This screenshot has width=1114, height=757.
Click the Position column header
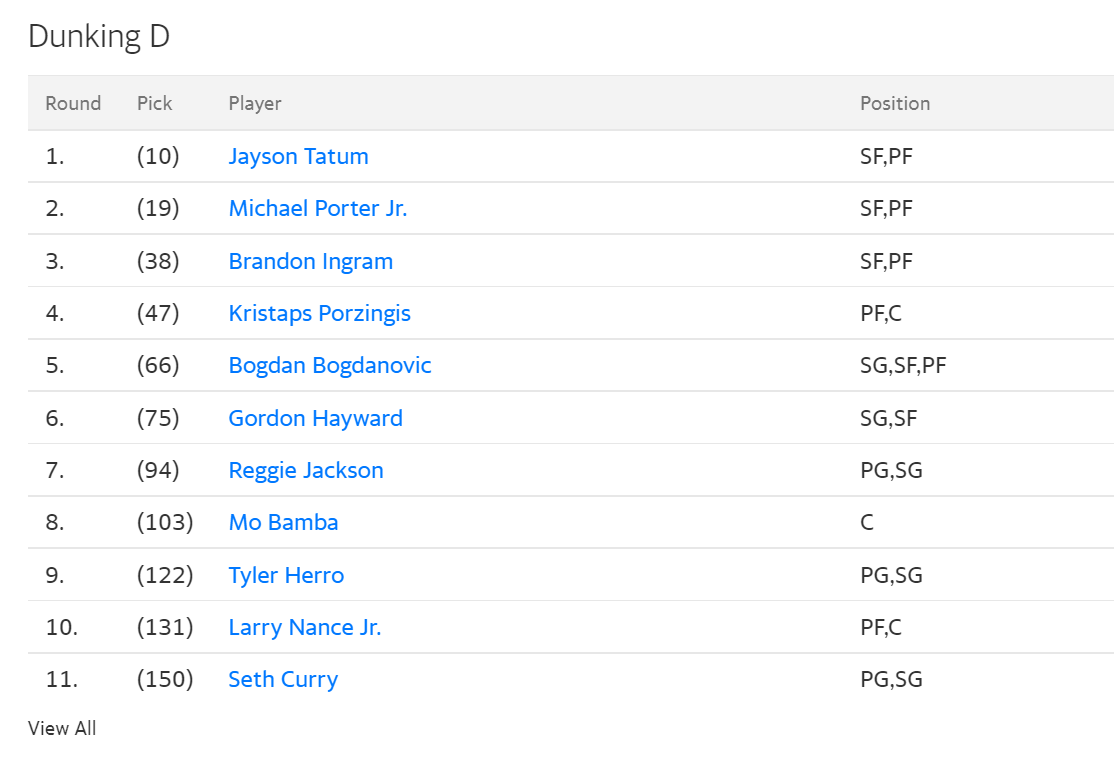[x=895, y=103]
